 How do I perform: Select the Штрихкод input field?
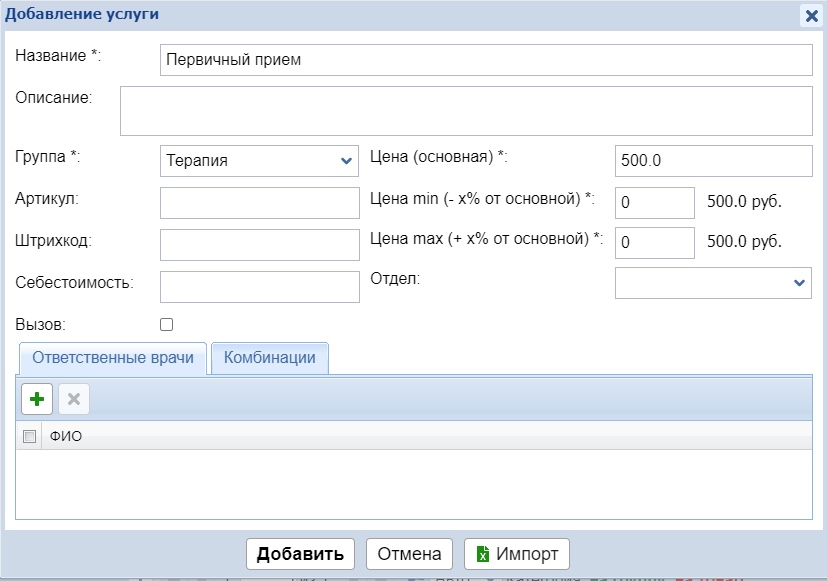point(259,245)
